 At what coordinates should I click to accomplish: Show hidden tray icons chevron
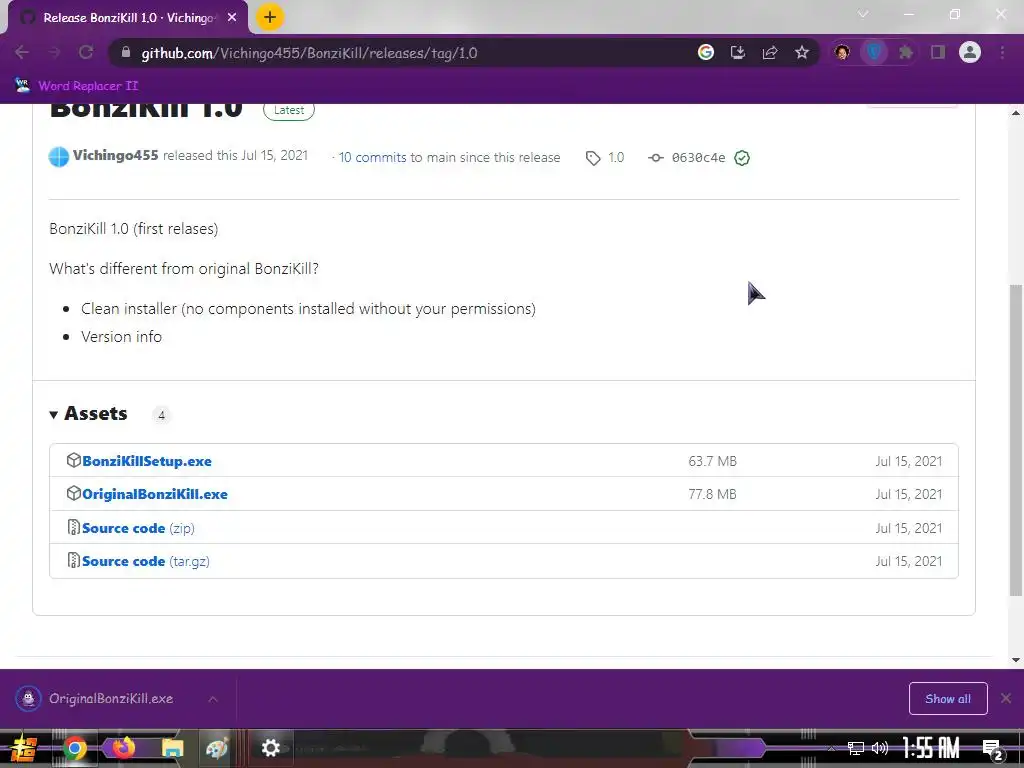pos(831,748)
